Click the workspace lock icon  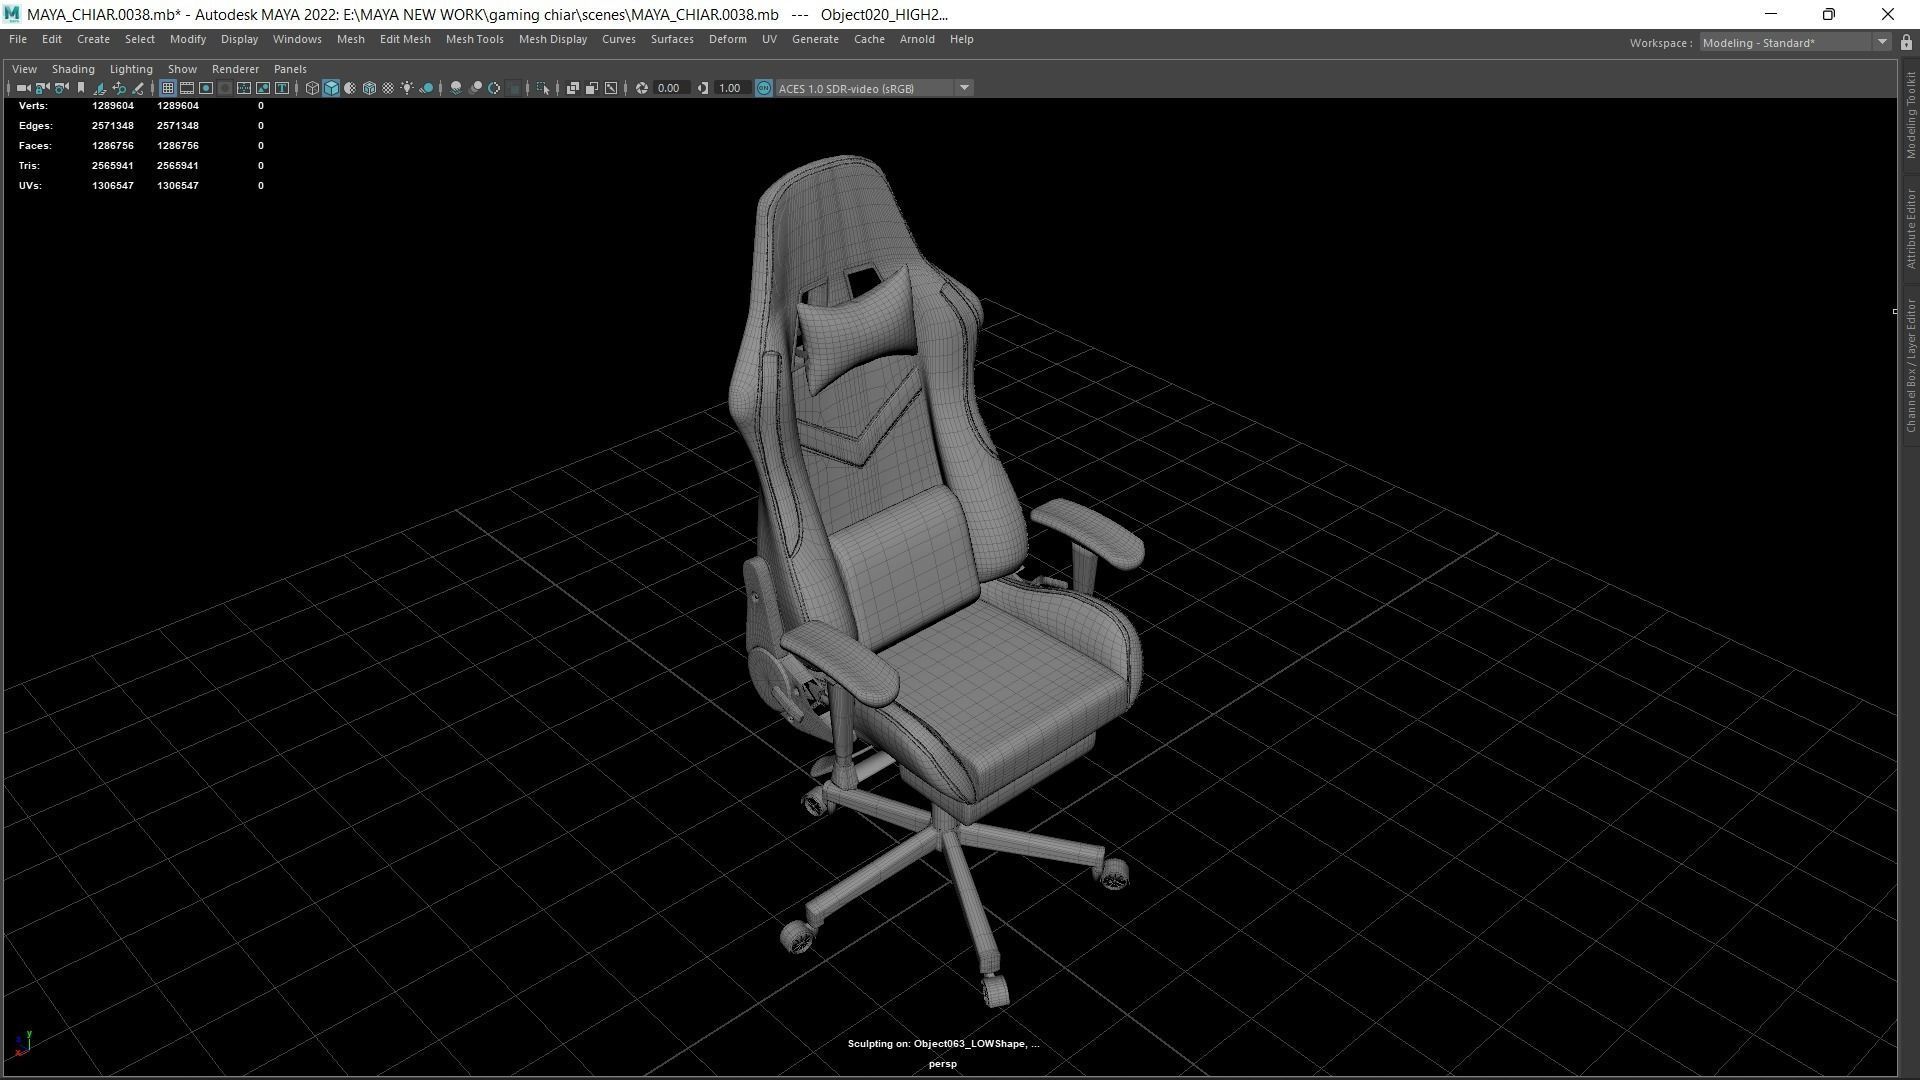pyautogui.click(x=1906, y=43)
